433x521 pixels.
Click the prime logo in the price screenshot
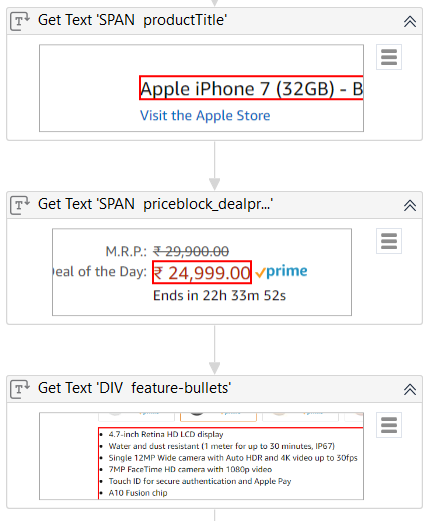(282, 272)
